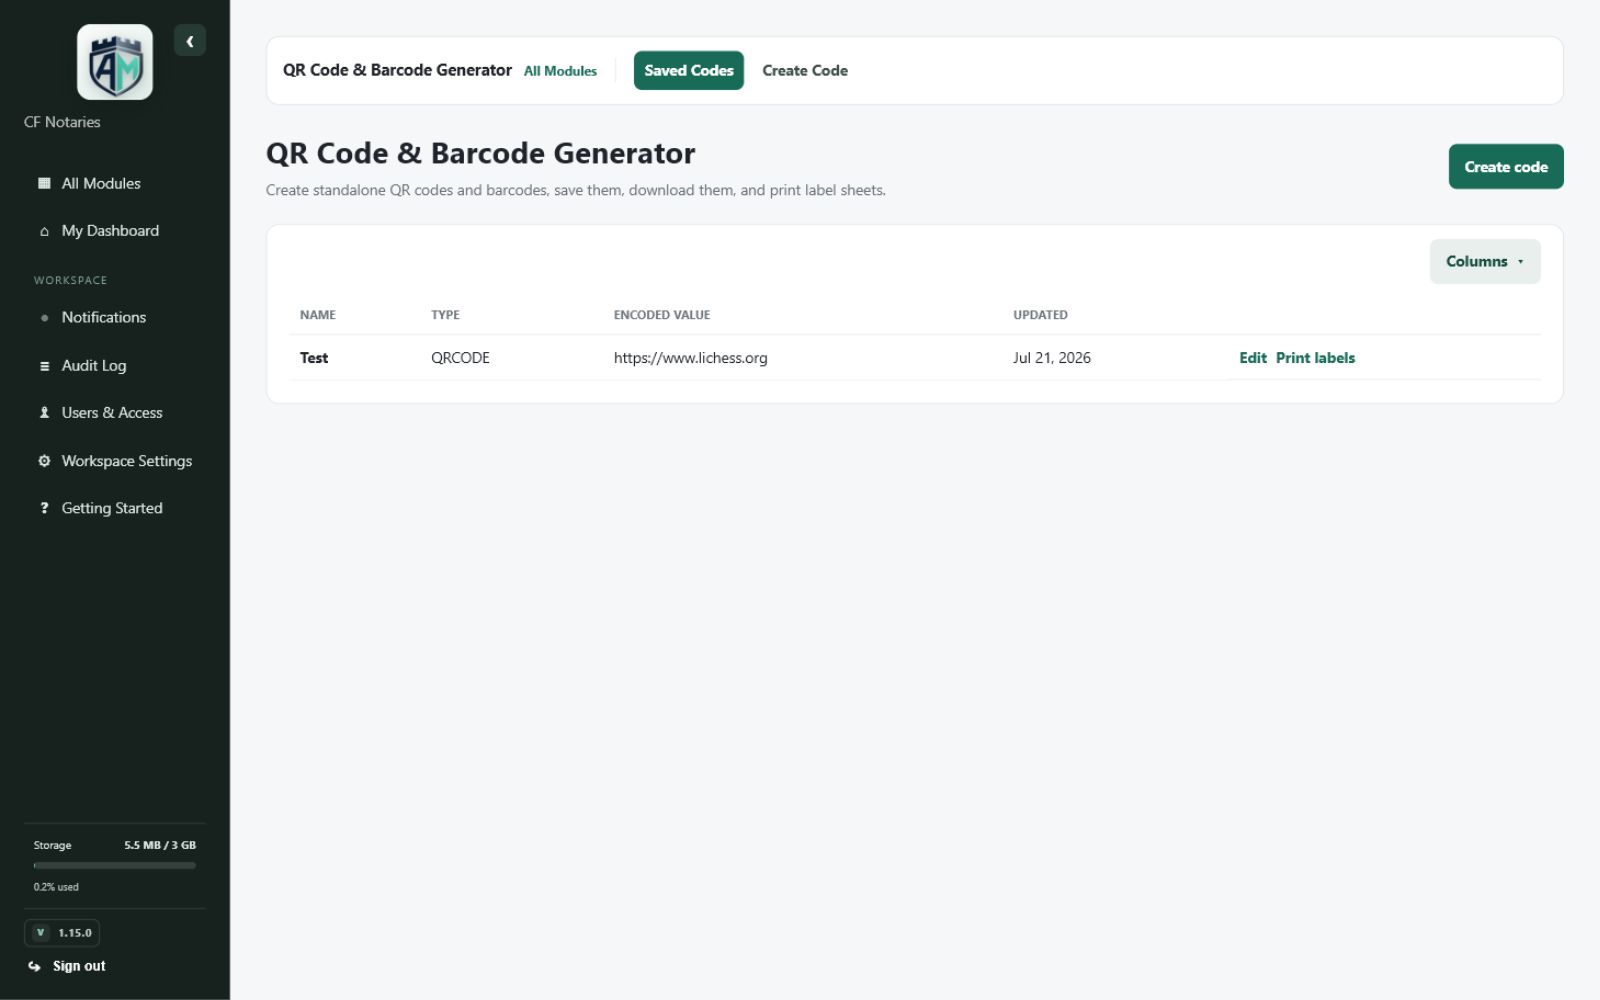Screen dimensions: 1600x1000
Task: Sort by the TYPE column header
Action: (x=445, y=315)
